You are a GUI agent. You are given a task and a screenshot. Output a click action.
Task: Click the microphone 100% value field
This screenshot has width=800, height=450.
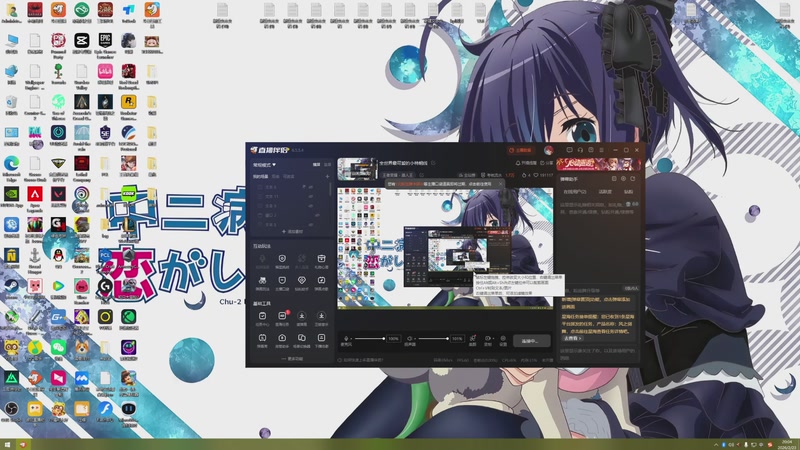pyautogui.click(x=393, y=338)
